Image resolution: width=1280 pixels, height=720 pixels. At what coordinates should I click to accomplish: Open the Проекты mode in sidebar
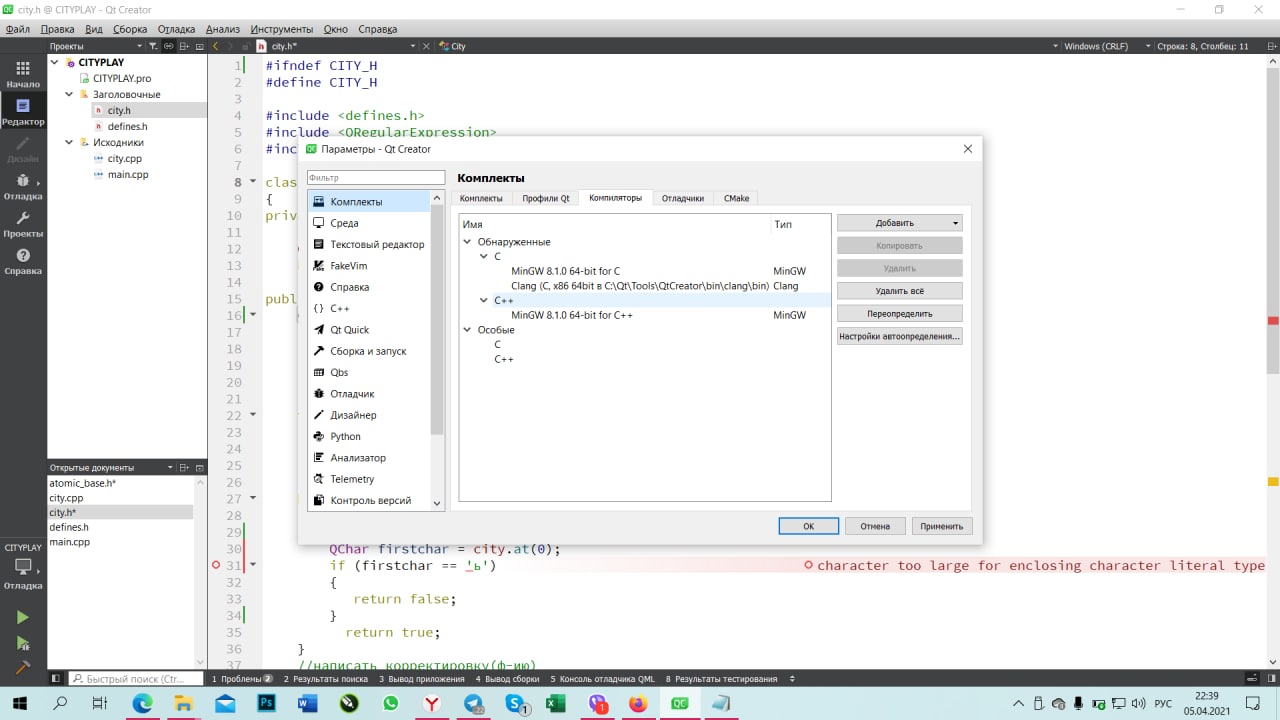(x=23, y=224)
